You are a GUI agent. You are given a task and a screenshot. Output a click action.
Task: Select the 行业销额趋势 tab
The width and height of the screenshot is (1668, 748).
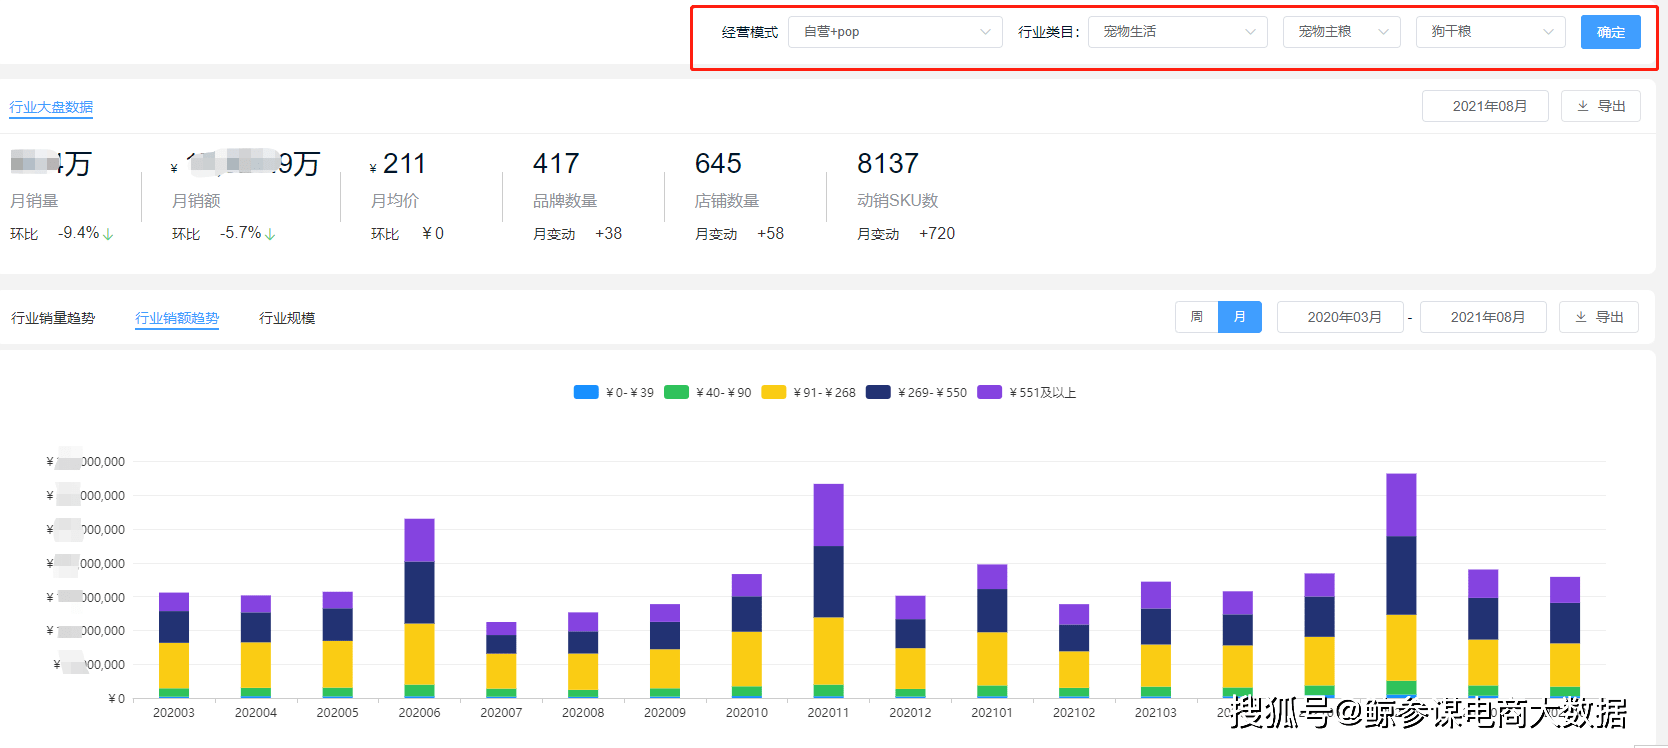coord(177,318)
